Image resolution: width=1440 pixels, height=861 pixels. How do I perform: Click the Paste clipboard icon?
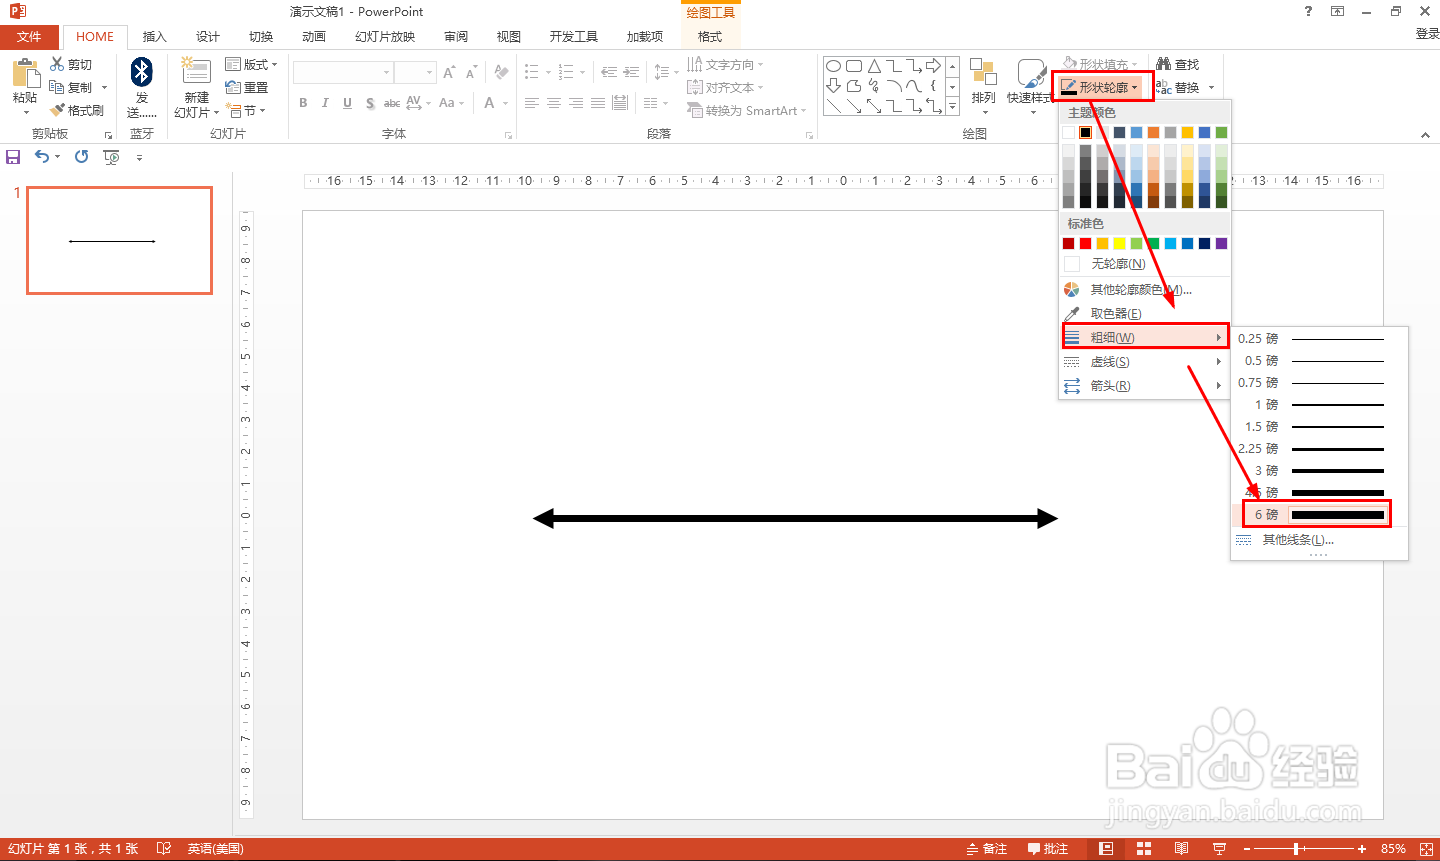[25, 73]
